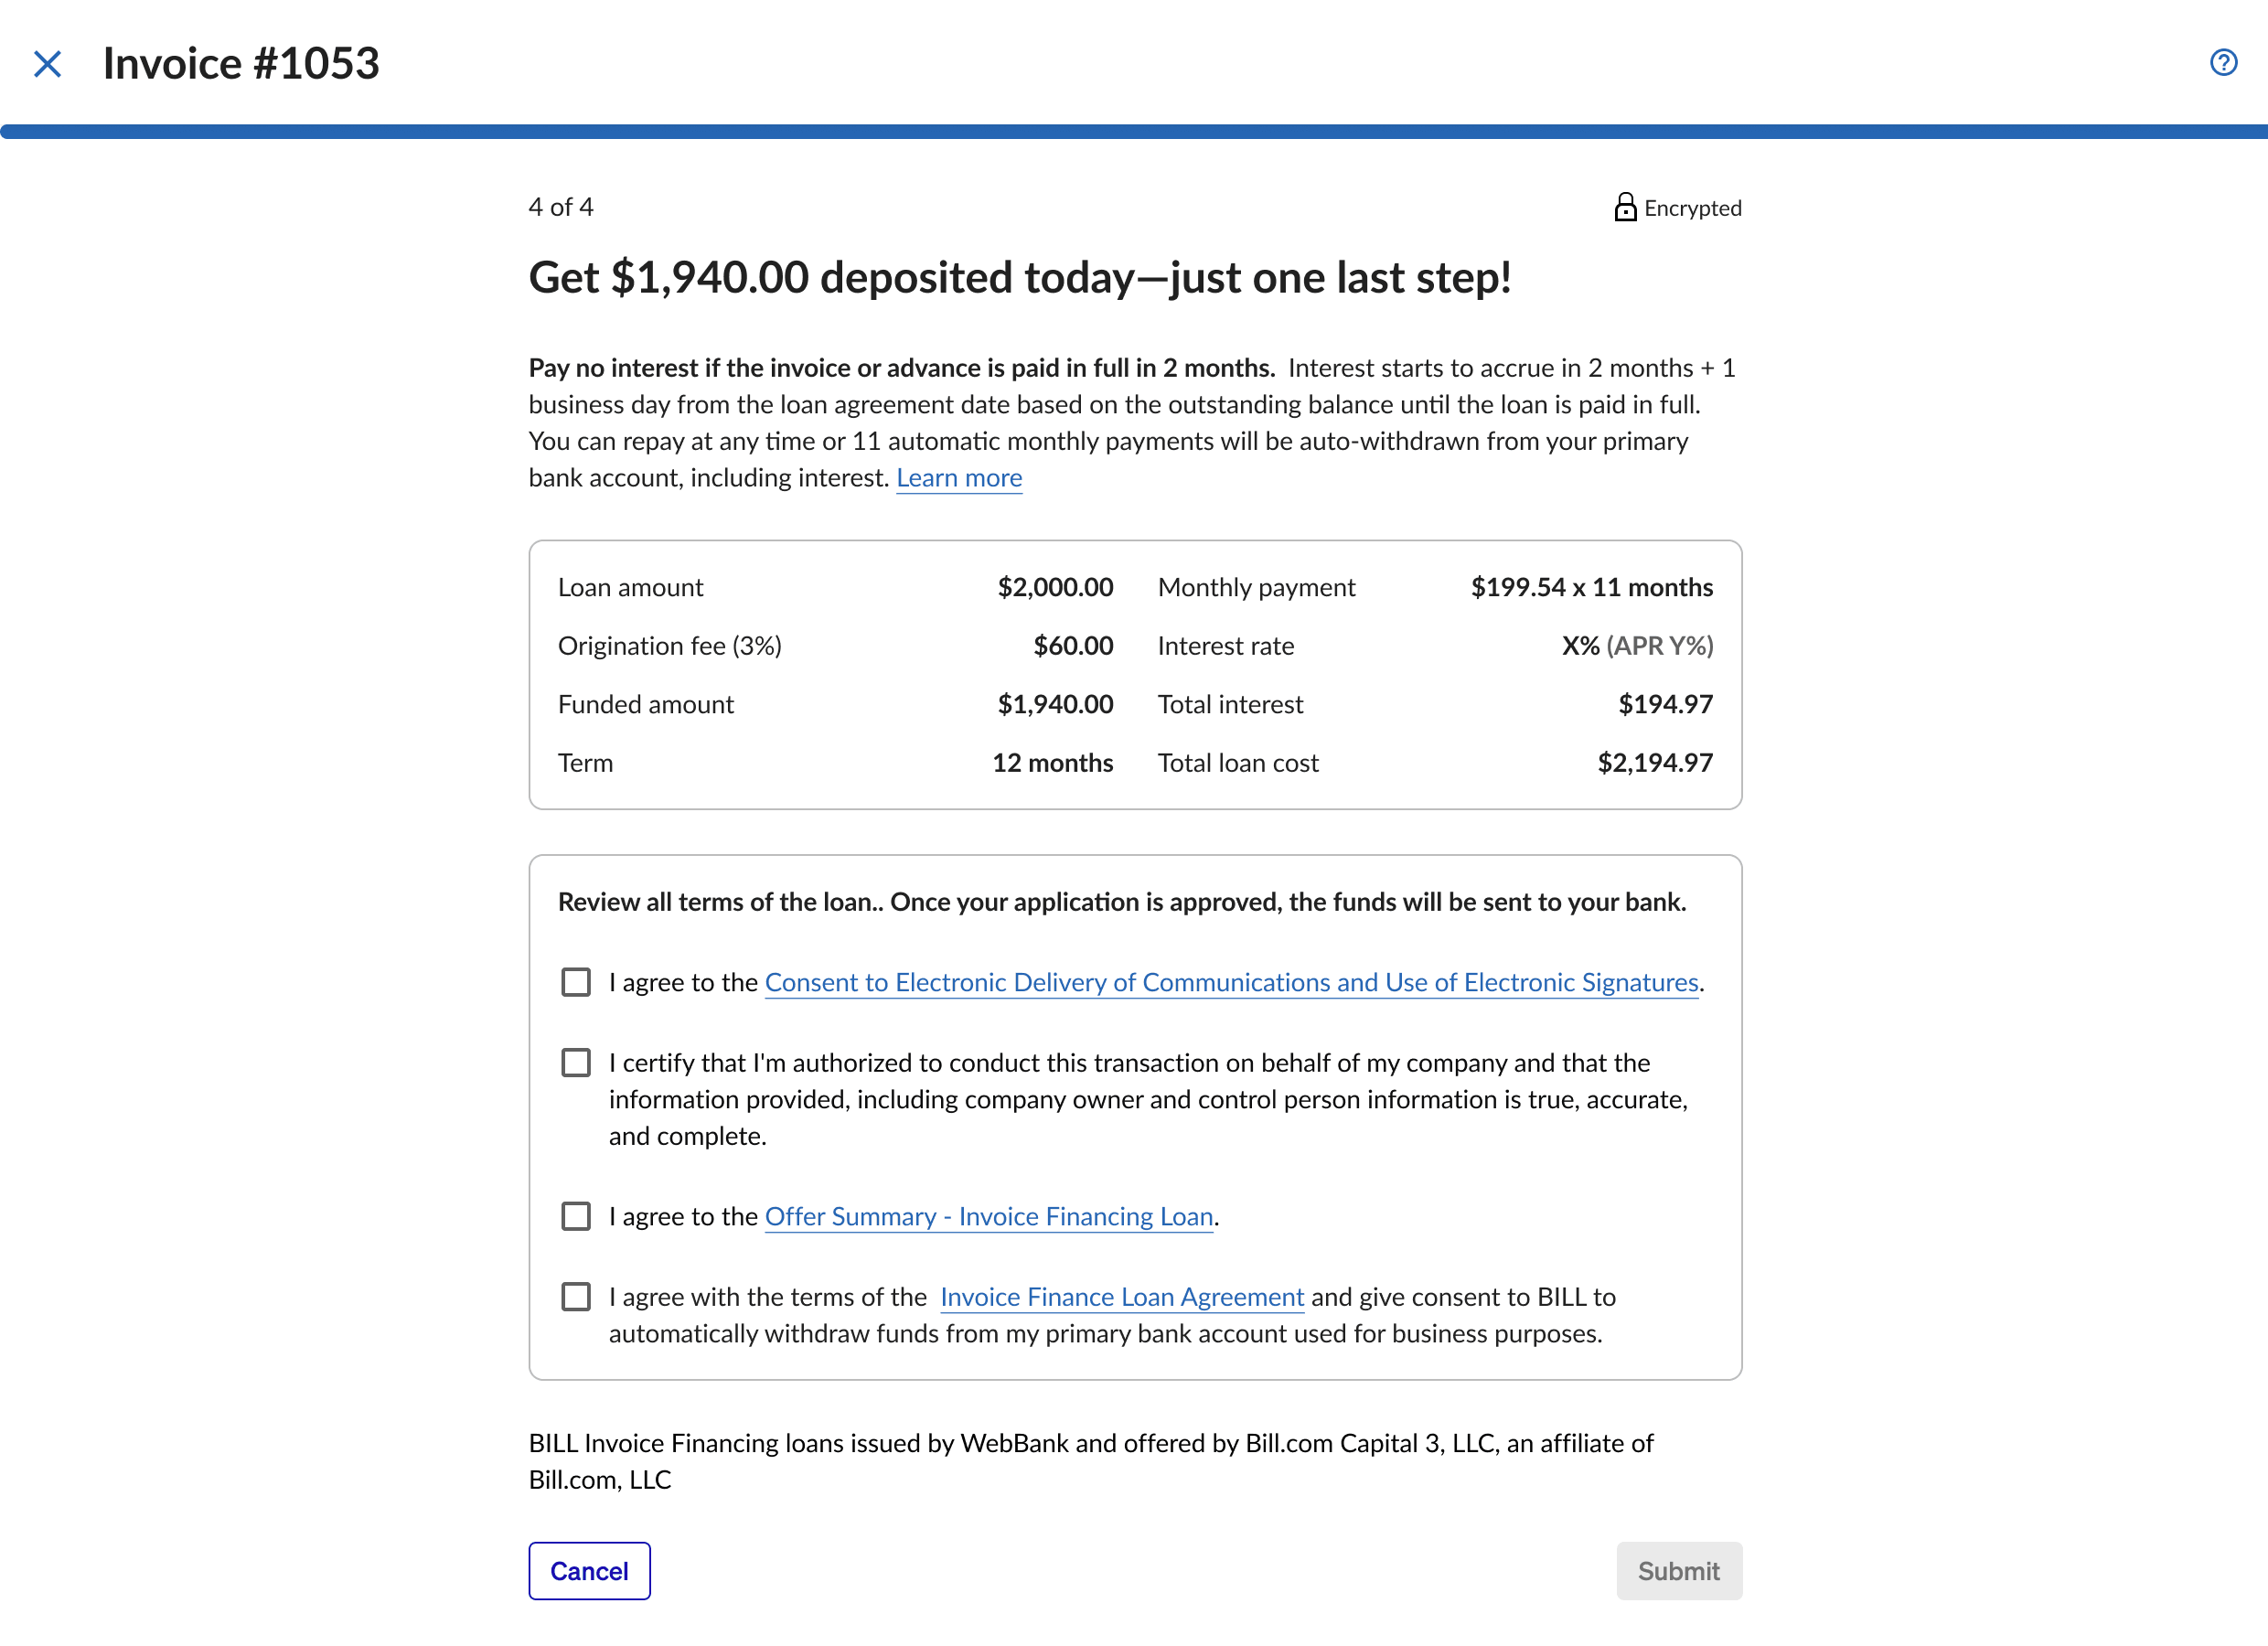This screenshot has height=1646, width=2268.
Task: Open Consent to Electronic Delivery of Communications link
Action: (x=1231, y=982)
